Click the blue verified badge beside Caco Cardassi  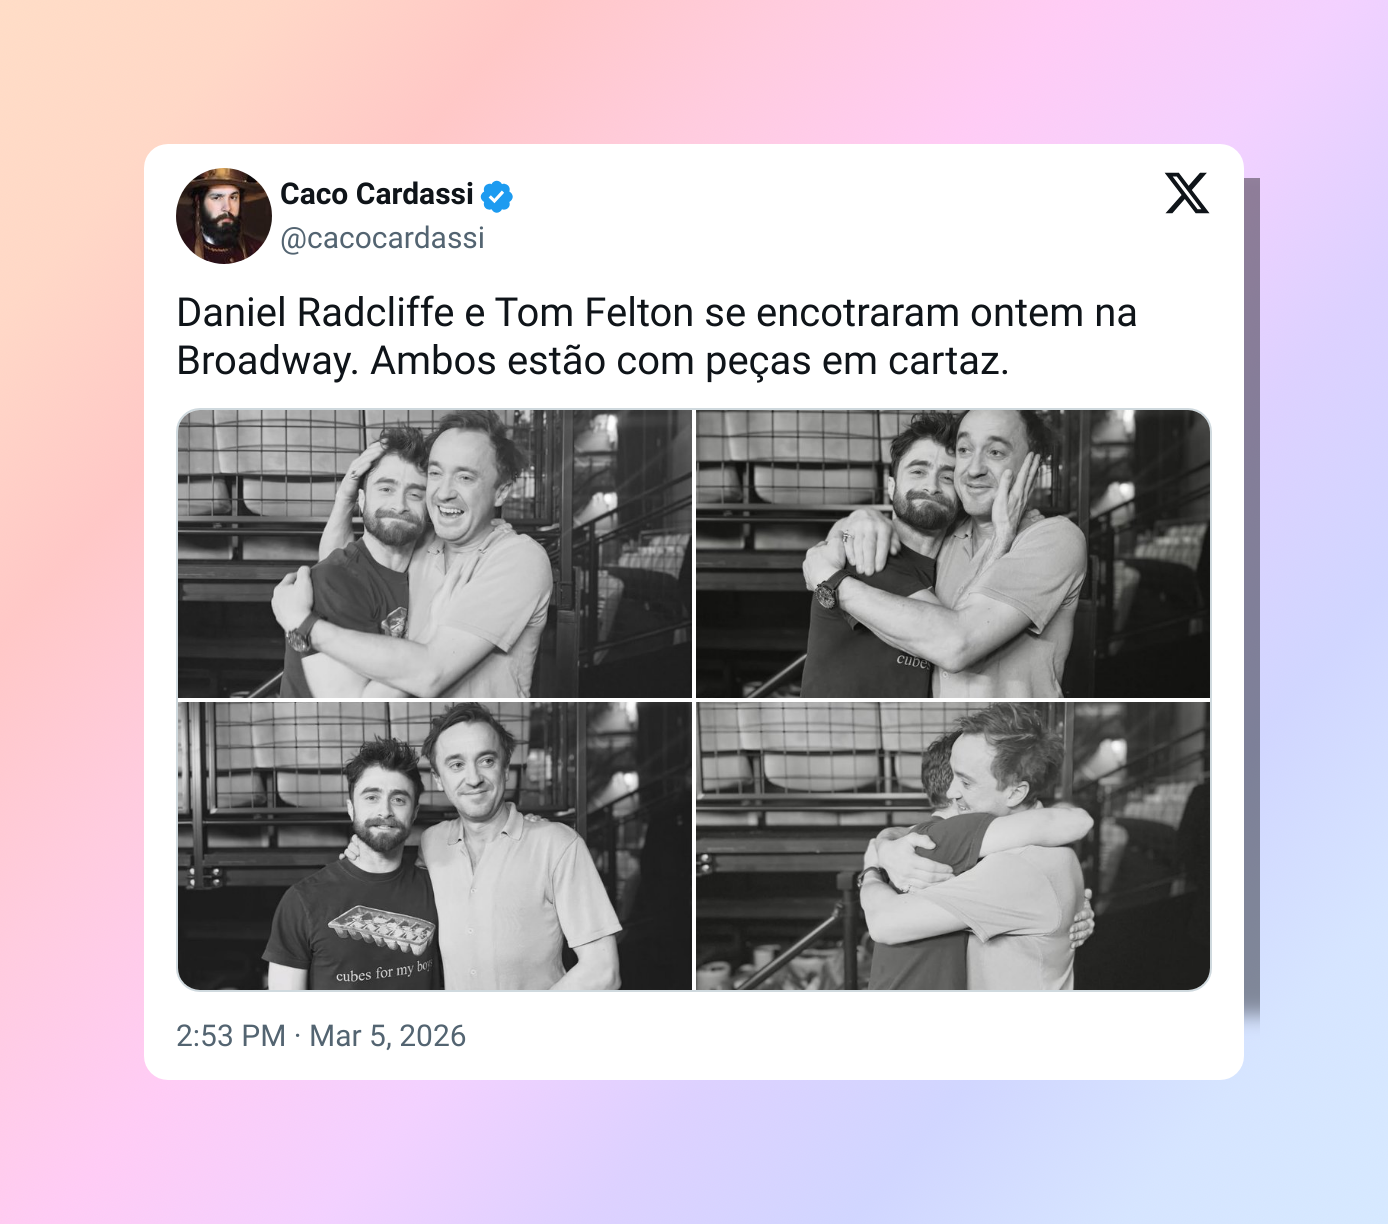497,196
